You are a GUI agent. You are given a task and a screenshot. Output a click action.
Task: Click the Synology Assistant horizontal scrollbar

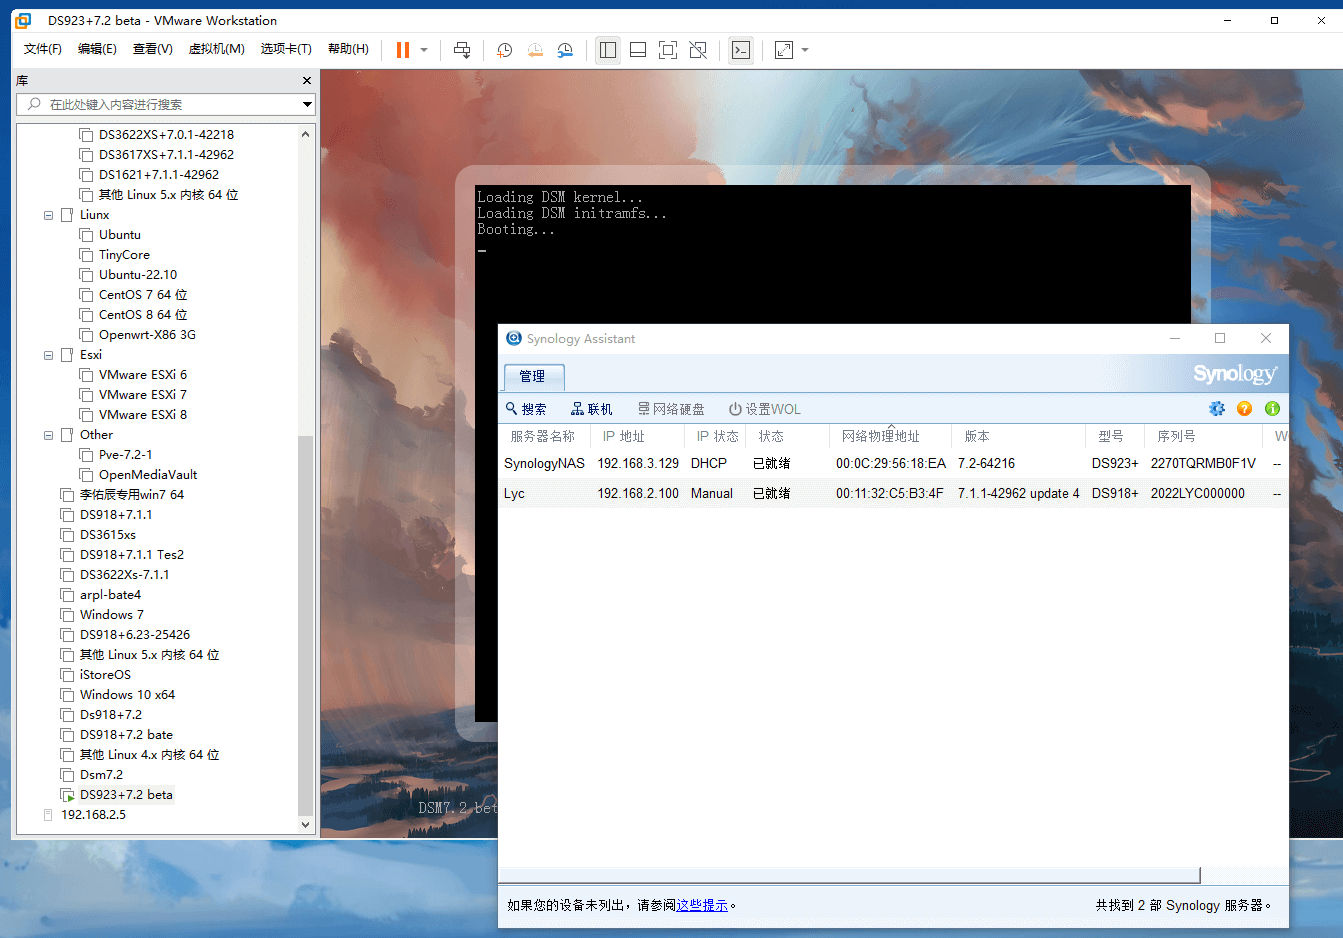849,875
